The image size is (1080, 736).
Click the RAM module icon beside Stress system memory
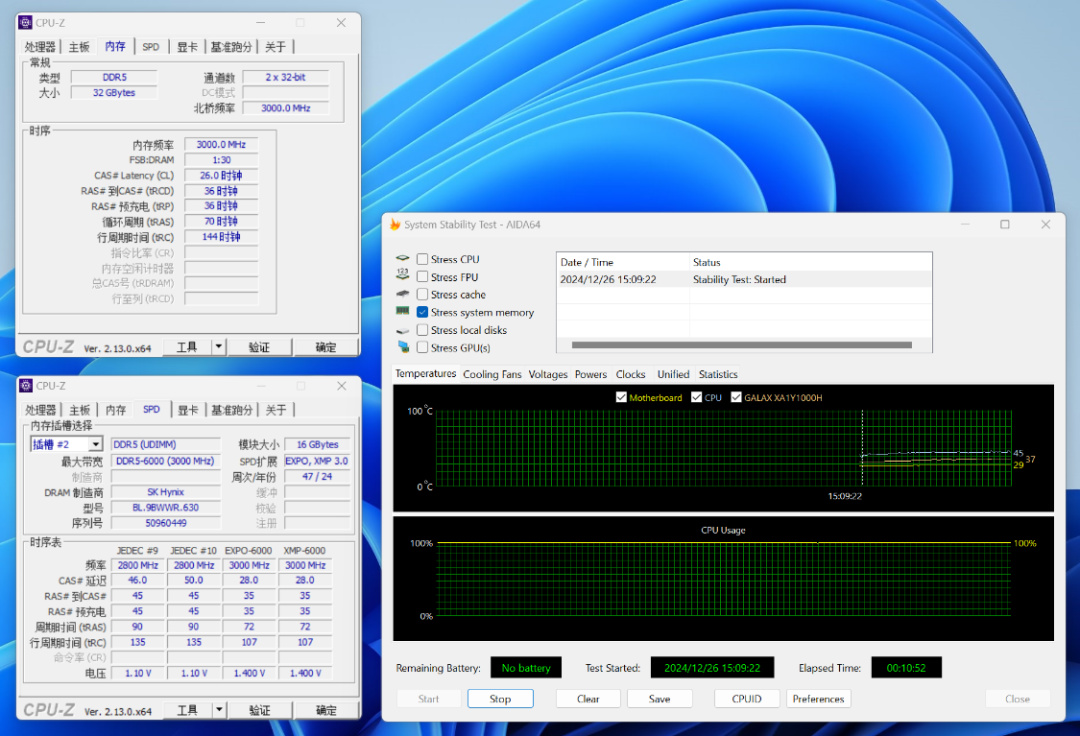pyautogui.click(x=403, y=312)
